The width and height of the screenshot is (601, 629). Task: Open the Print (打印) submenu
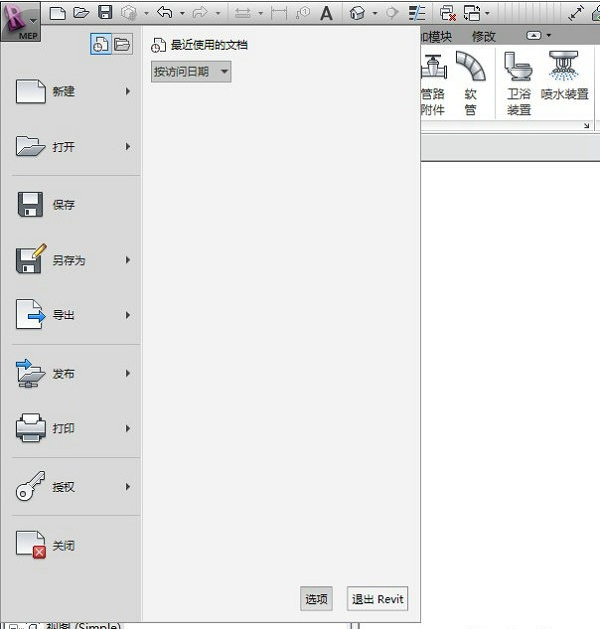pos(73,428)
